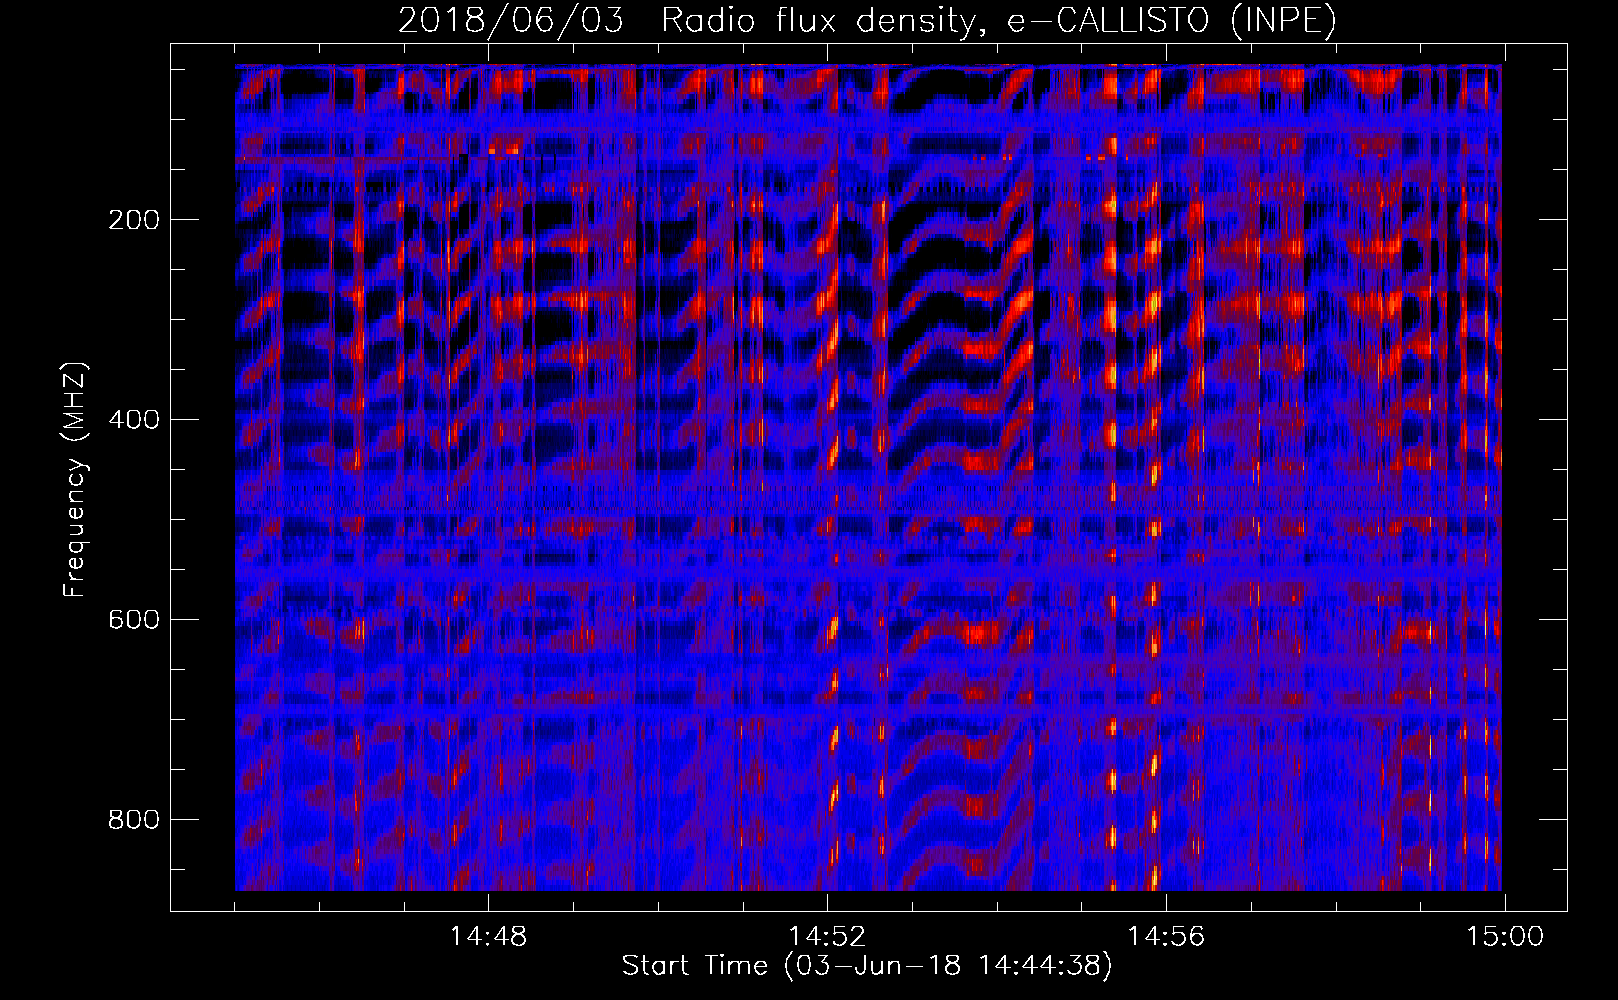The image size is (1618, 1000).
Task: Click the 14:48 time tick label
Action: pos(488,937)
